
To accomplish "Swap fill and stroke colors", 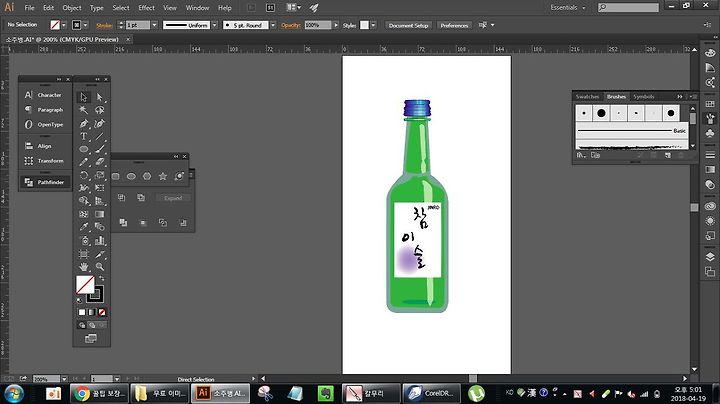I will (x=102, y=278).
